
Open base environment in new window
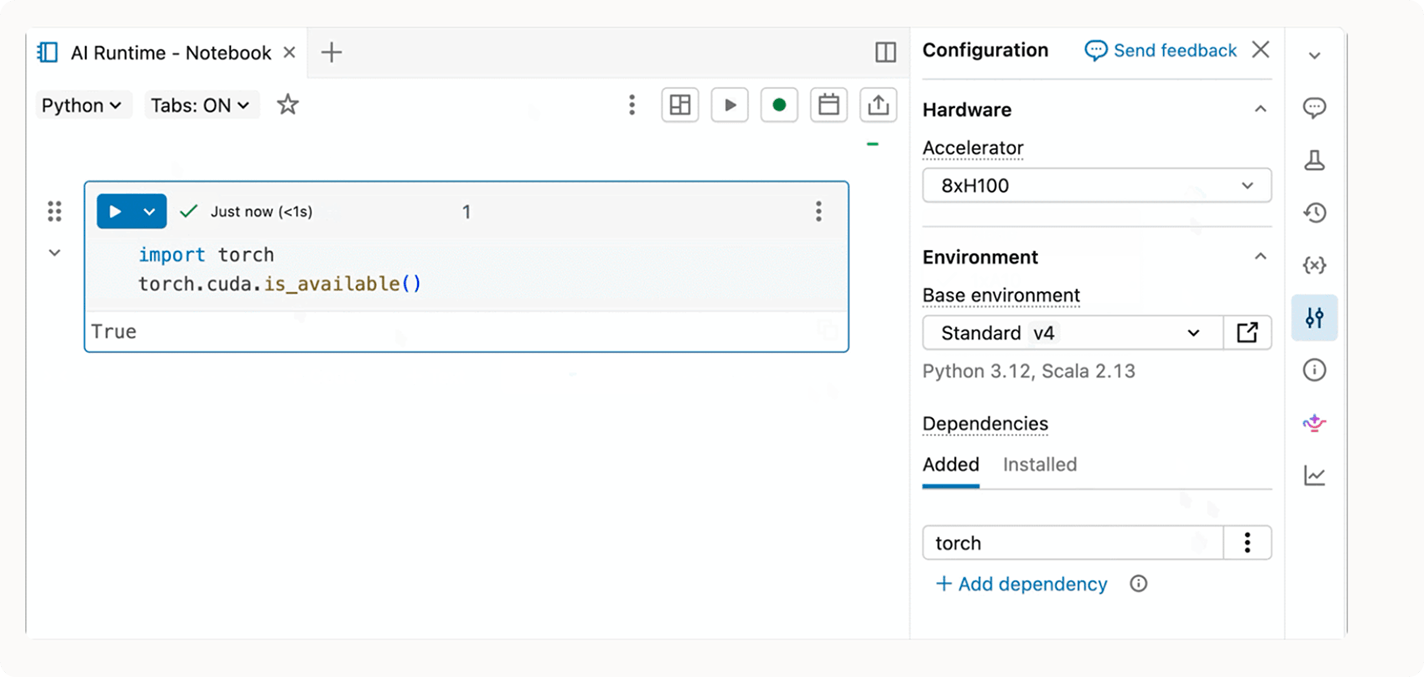(x=1247, y=333)
